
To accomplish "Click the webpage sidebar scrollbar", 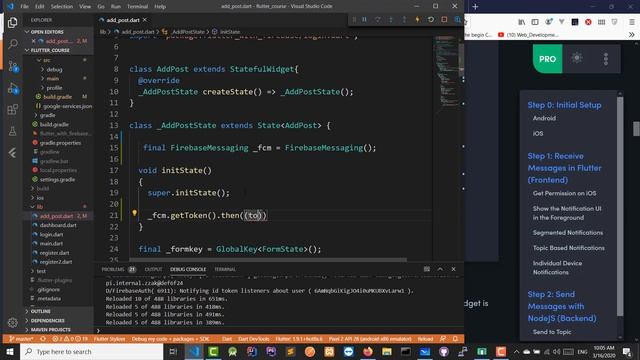I will click(x=620, y=206).
